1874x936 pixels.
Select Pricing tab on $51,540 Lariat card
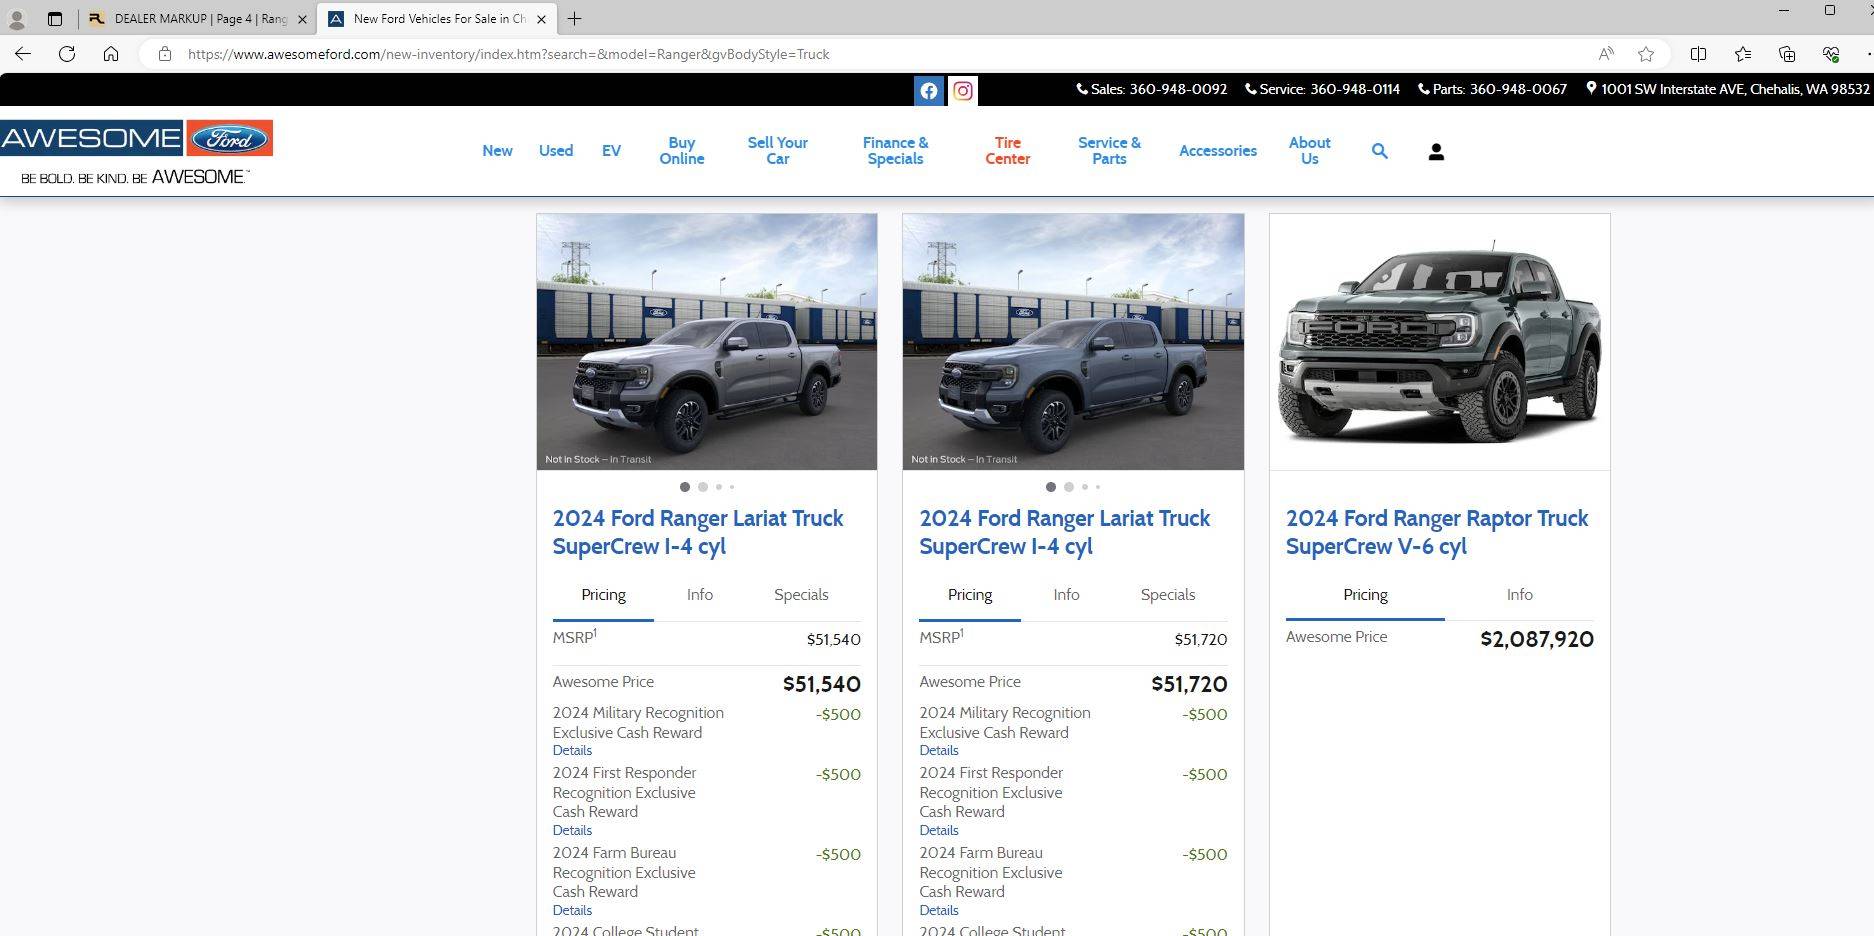click(603, 595)
